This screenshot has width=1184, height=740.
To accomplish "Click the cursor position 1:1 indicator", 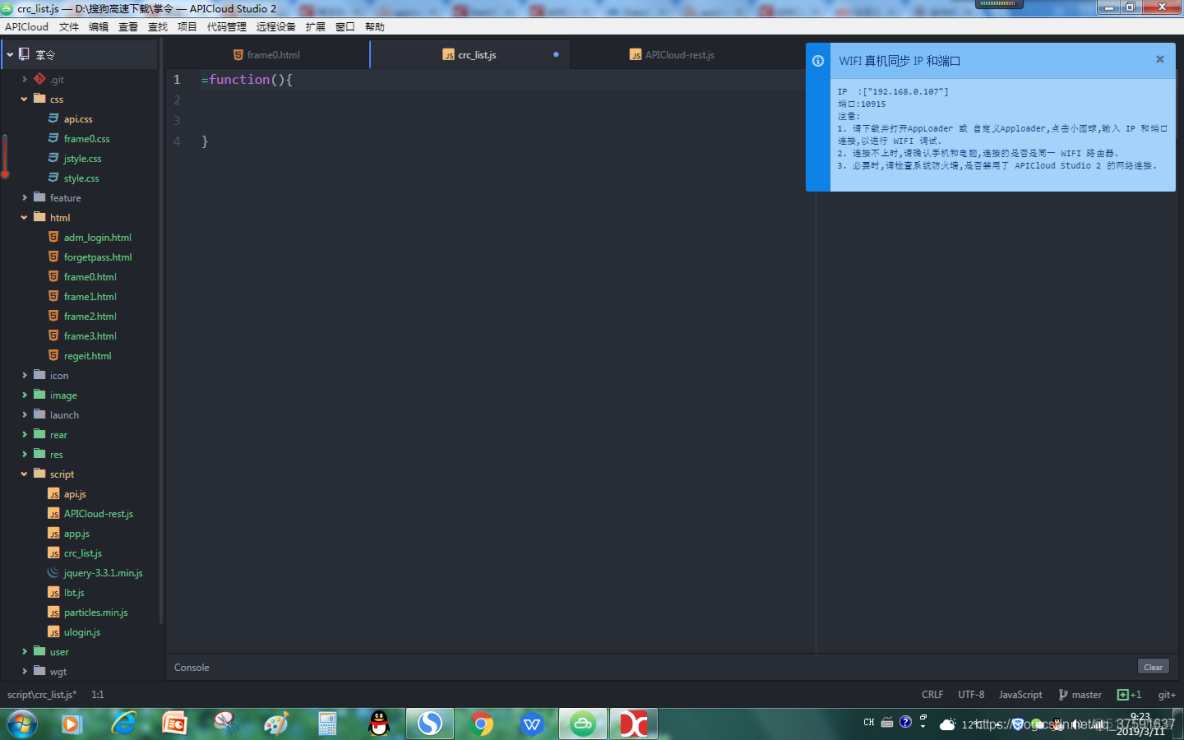I will [97, 695].
